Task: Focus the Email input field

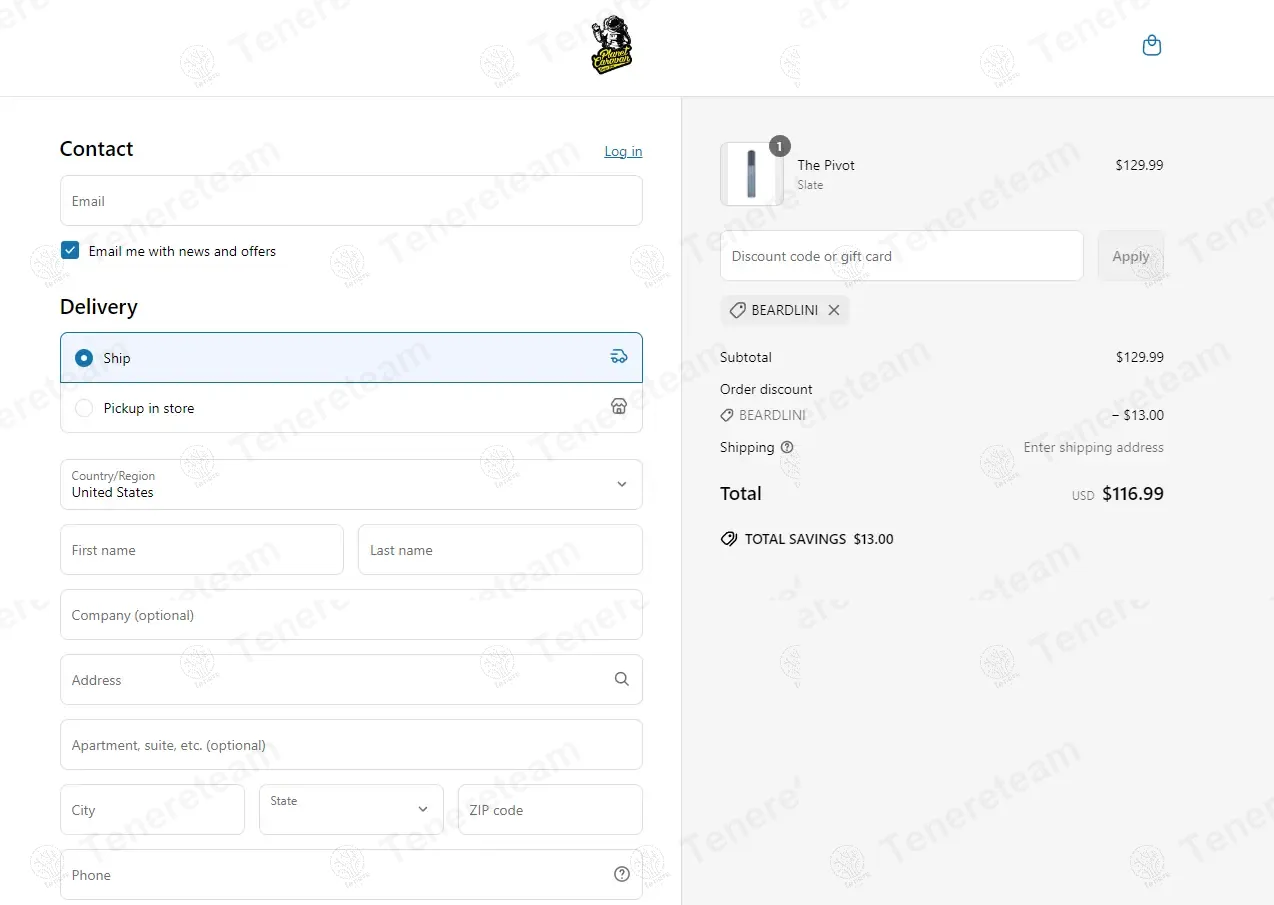Action: click(x=351, y=201)
